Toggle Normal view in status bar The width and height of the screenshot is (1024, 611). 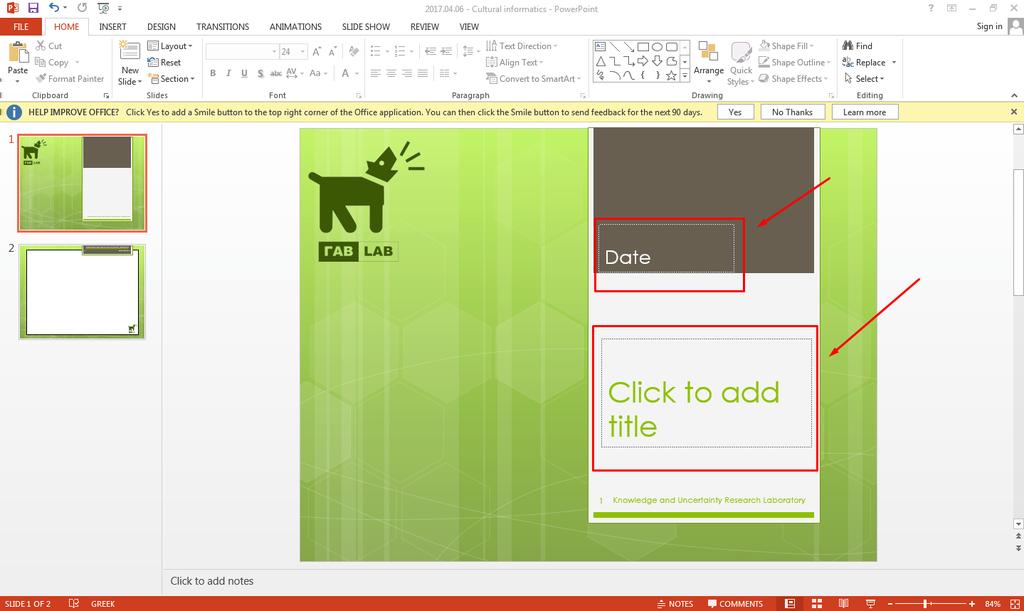pyautogui.click(x=790, y=604)
